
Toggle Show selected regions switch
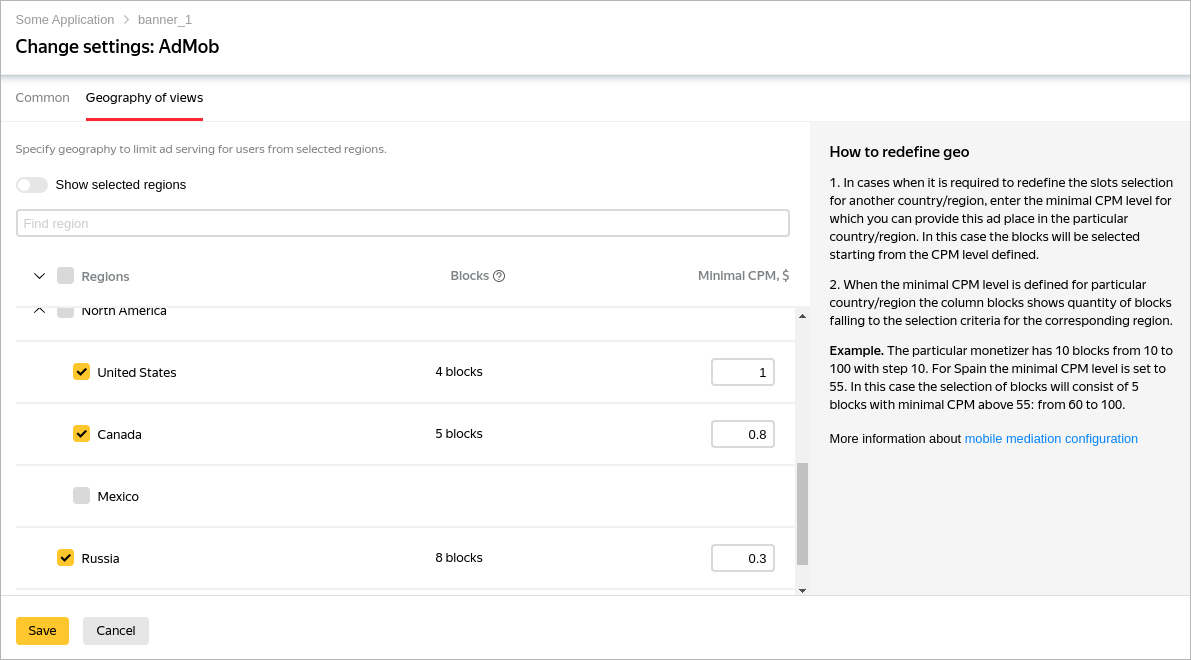(x=32, y=185)
